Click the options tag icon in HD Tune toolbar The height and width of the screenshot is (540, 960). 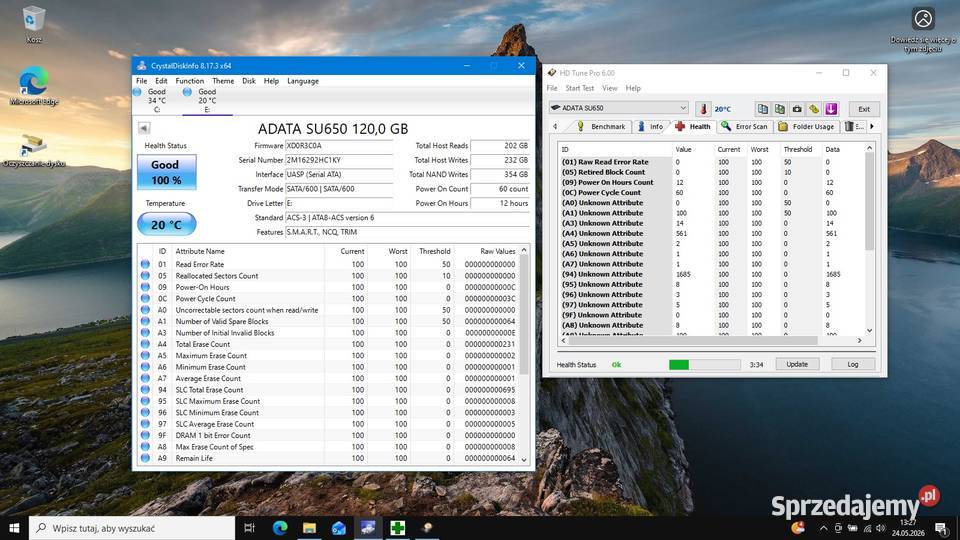coord(814,108)
